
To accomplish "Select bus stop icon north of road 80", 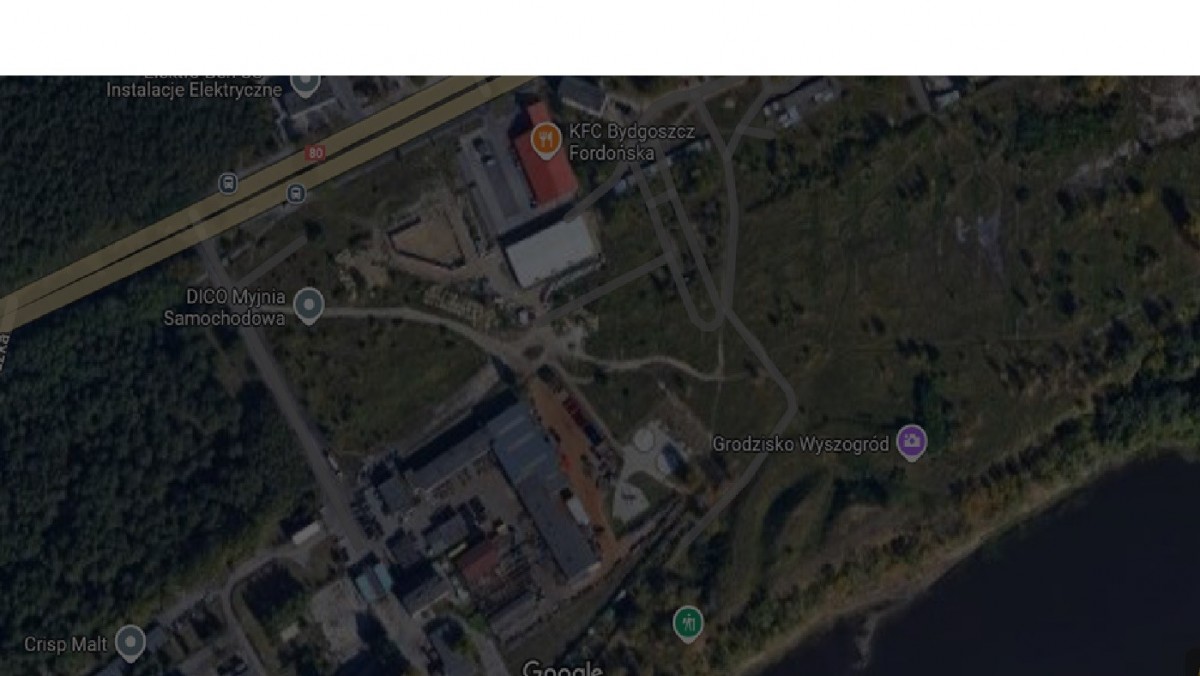I will pos(228,184).
